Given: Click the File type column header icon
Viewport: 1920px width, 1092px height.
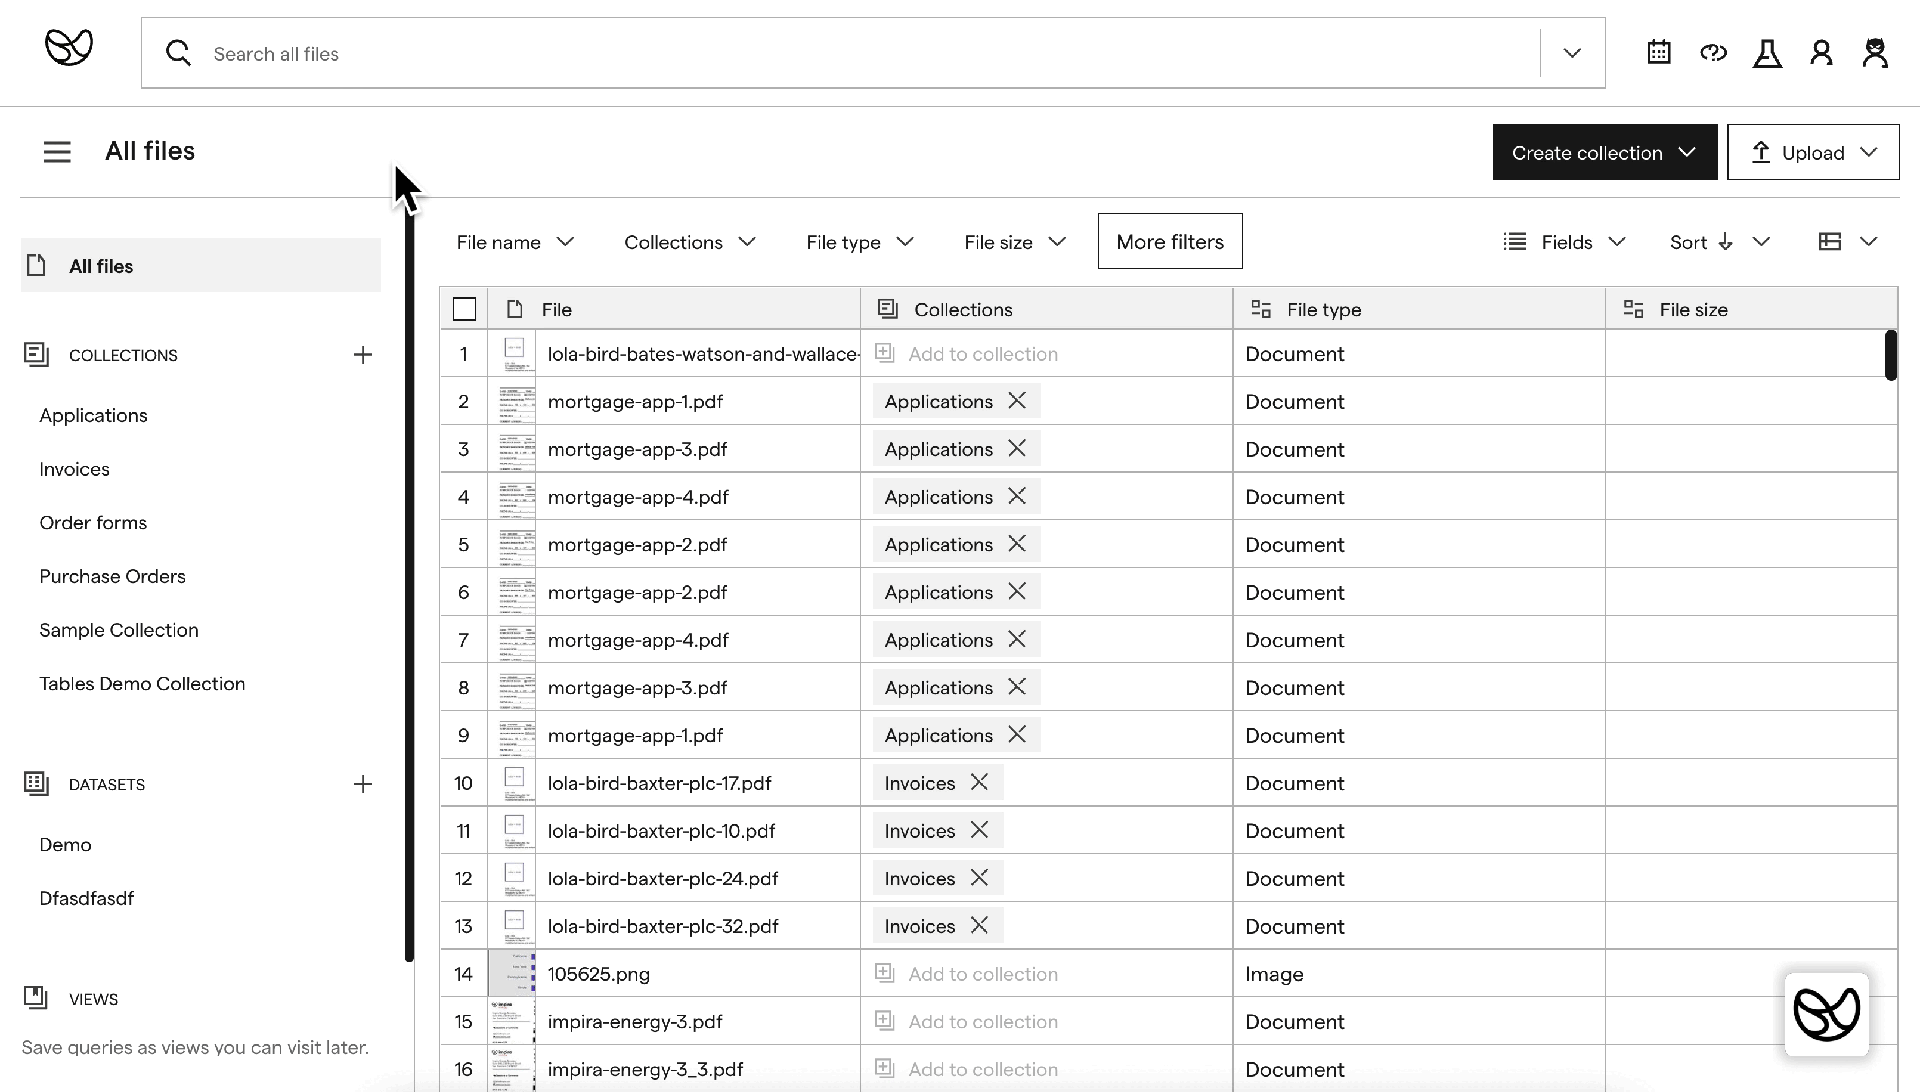Looking at the screenshot, I should (x=1261, y=309).
